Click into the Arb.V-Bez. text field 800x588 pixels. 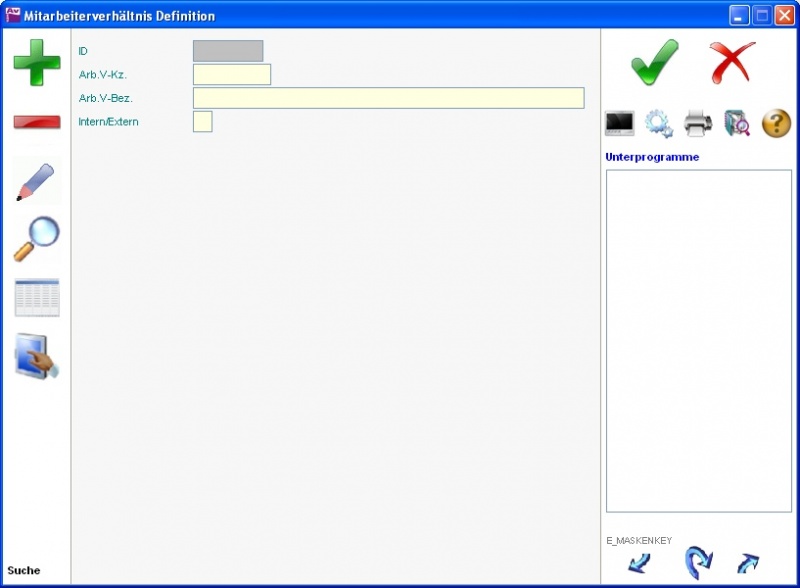388,98
